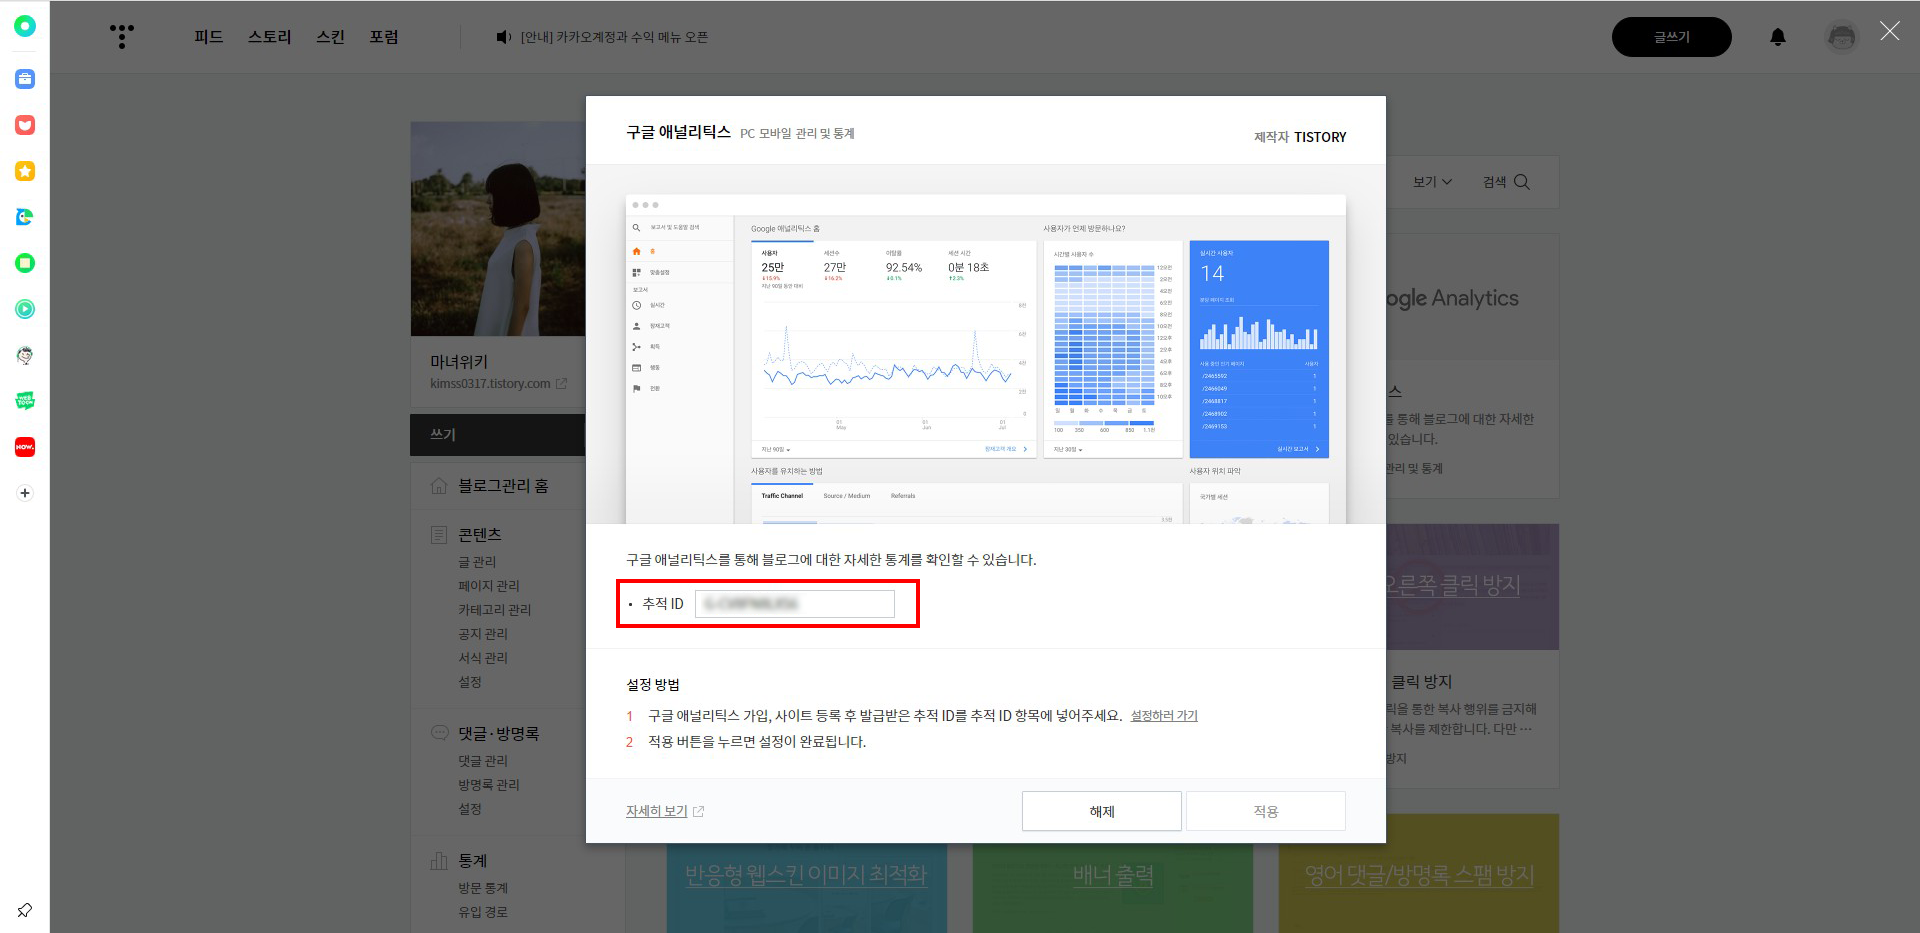Open the green square-ring sidebar icon

coord(25,263)
